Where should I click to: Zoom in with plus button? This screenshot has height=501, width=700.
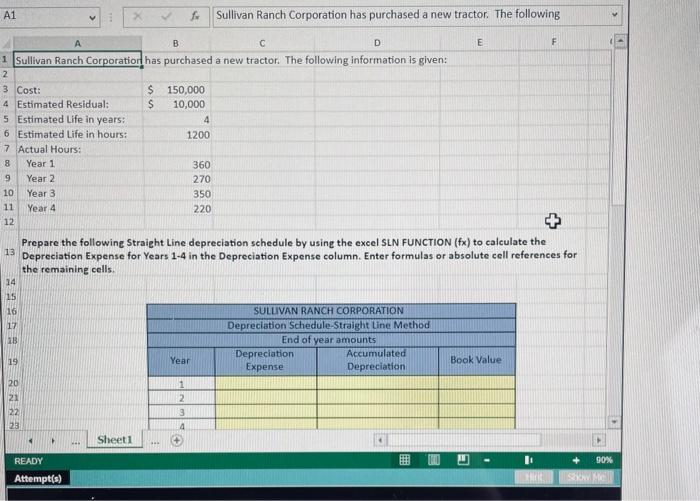[x=576, y=460]
